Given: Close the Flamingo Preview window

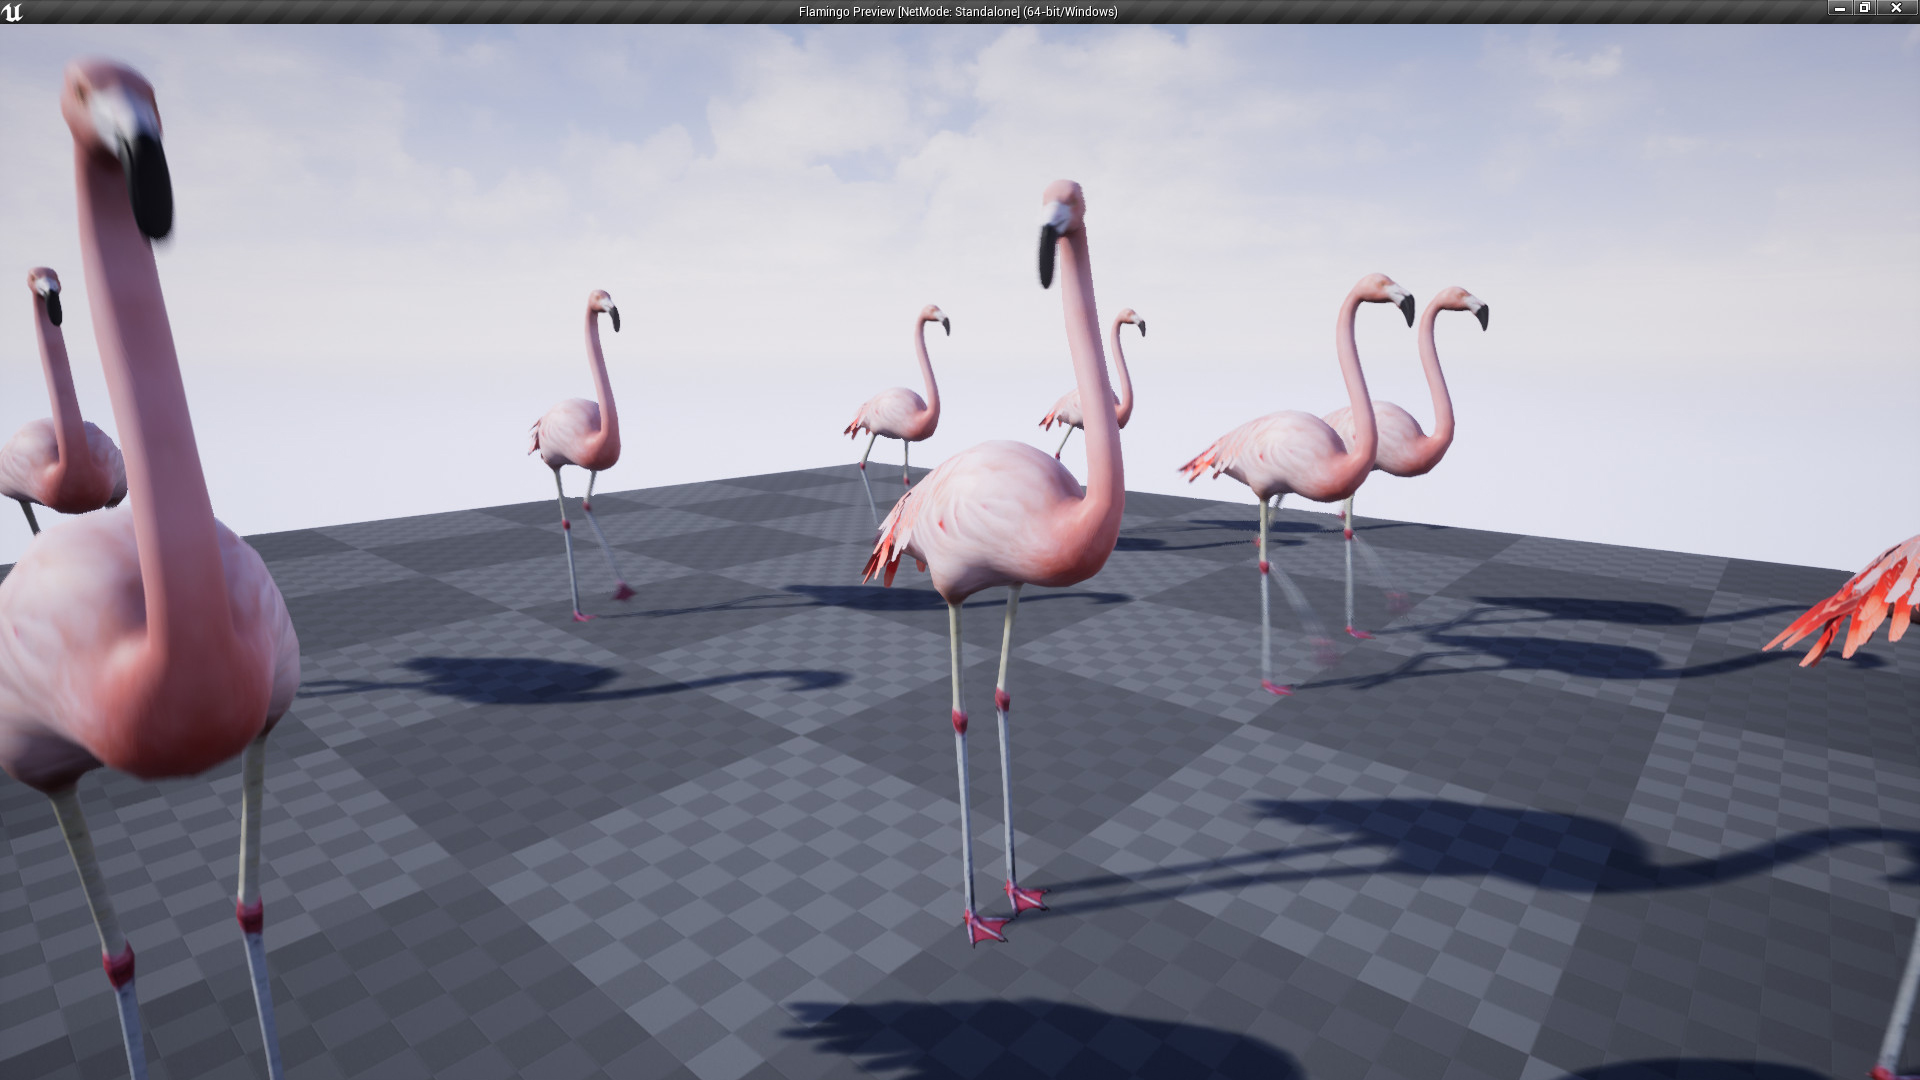Looking at the screenshot, I should [x=1896, y=8].
